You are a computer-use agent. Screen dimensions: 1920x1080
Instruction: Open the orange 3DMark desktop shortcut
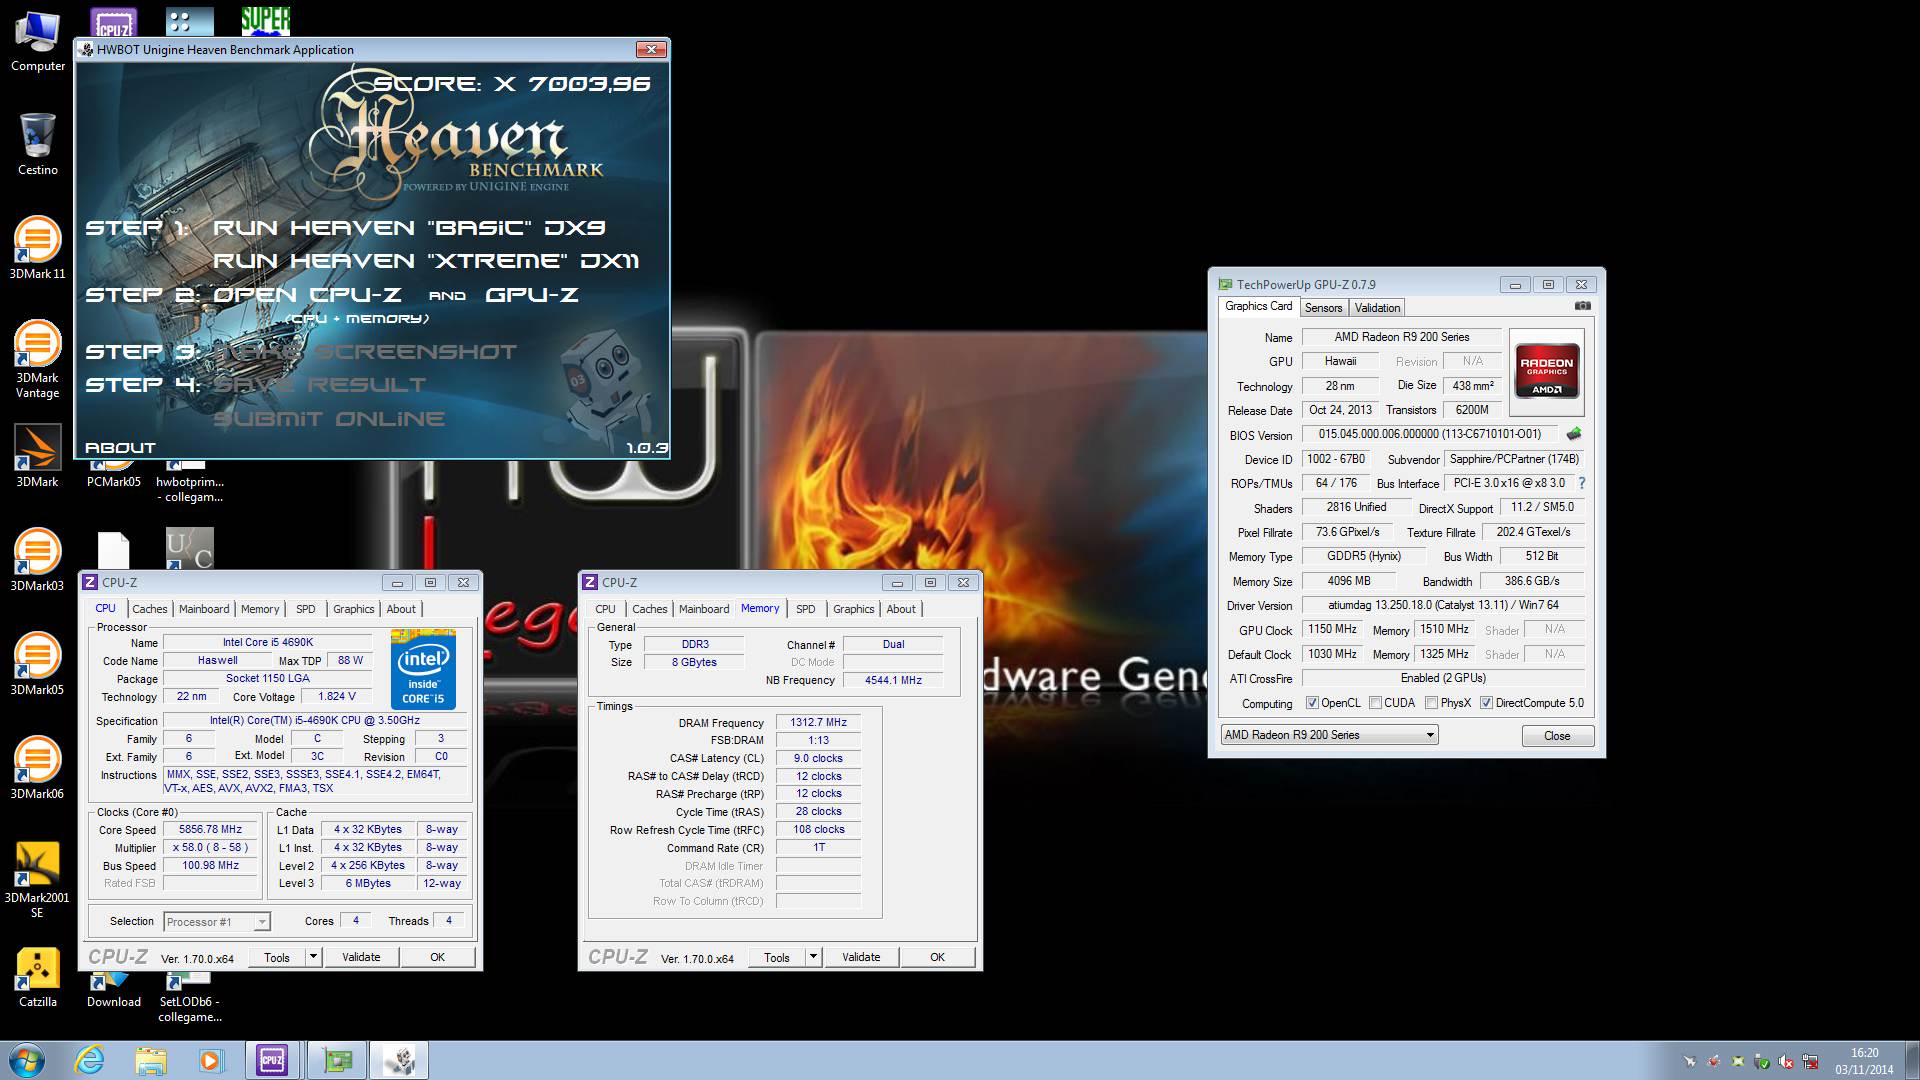38,457
